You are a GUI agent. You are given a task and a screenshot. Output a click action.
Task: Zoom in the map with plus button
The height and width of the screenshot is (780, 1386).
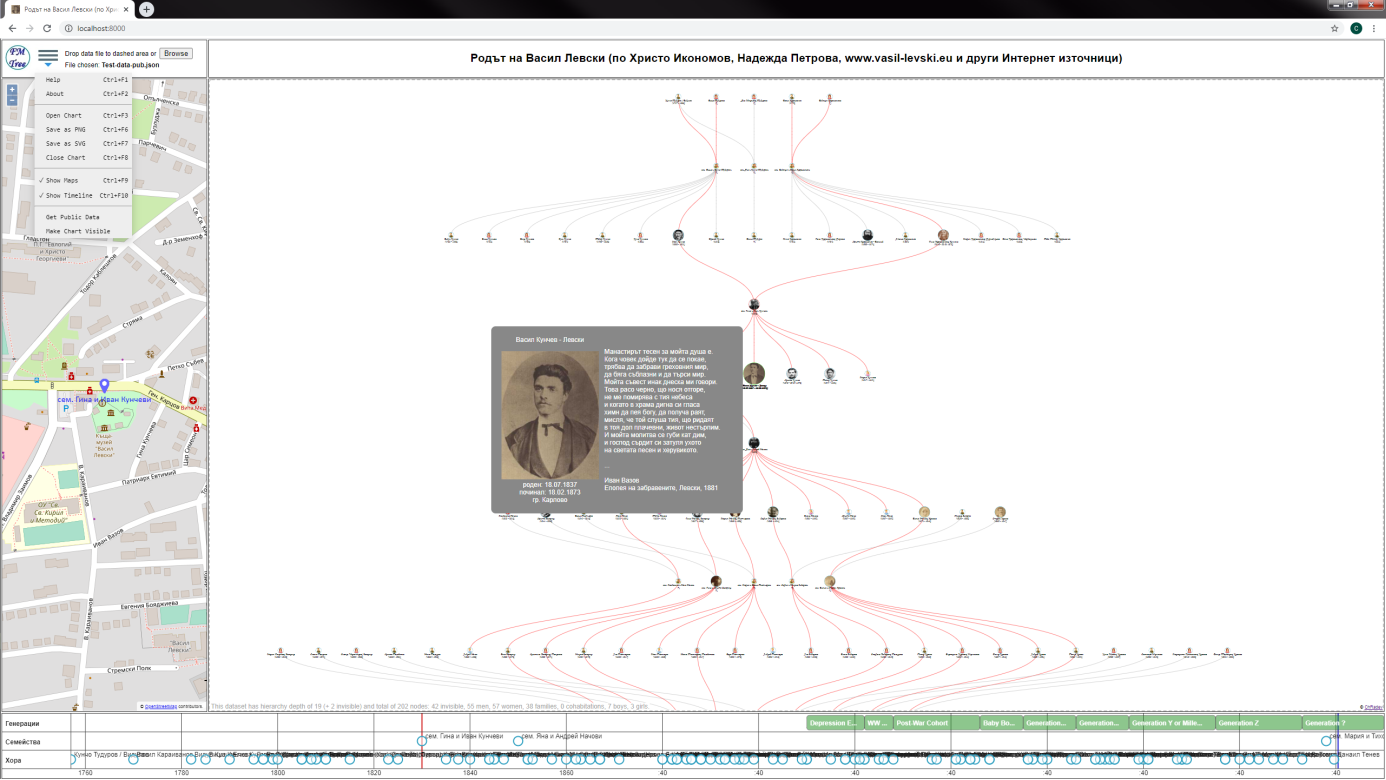point(12,90)
